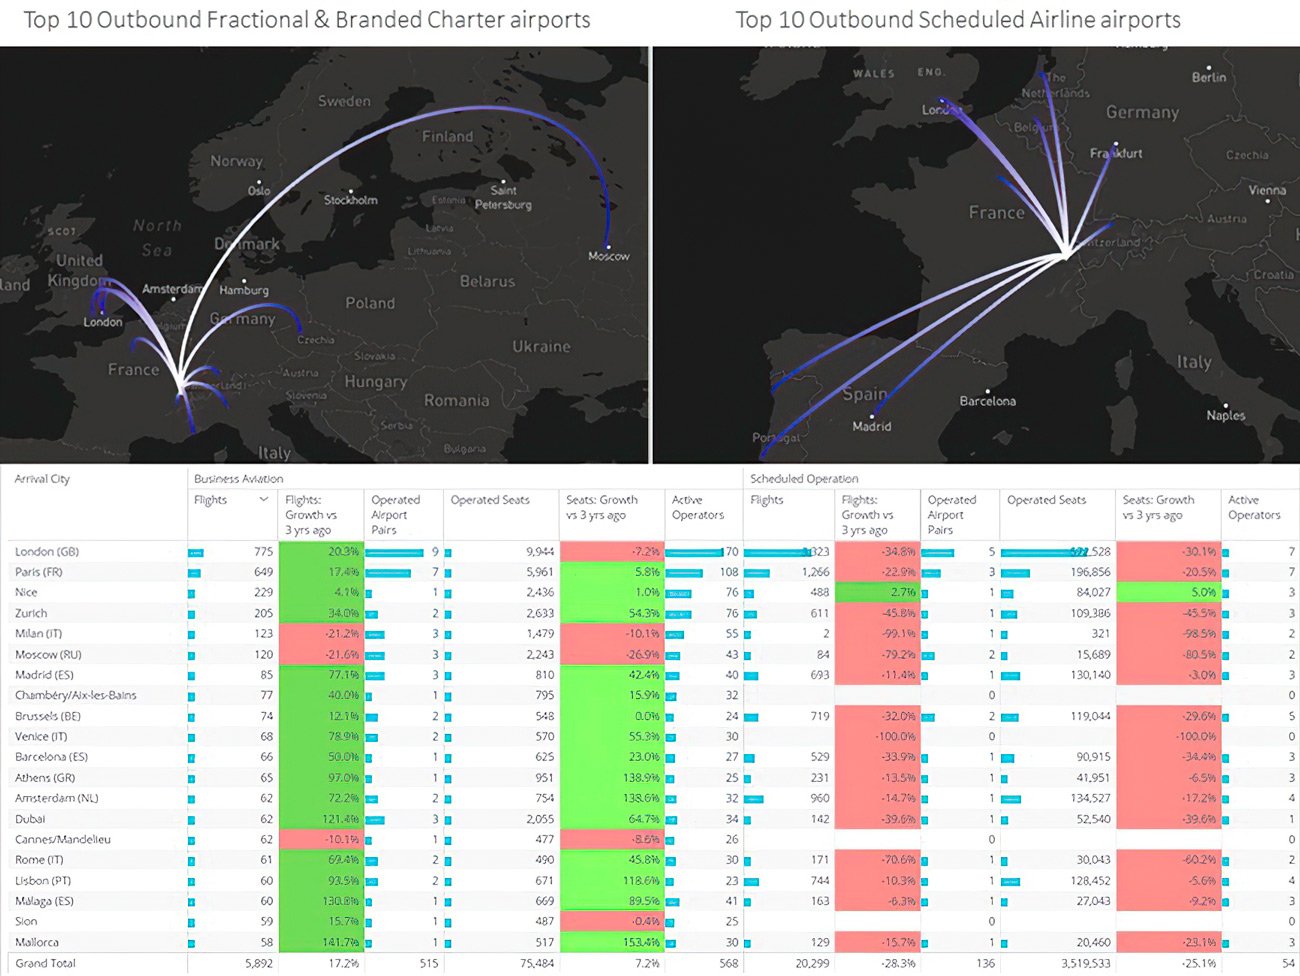Click Barcelona on the scheduled airline map
Viewport: 1300px width, 976px height.
(987, 401)
